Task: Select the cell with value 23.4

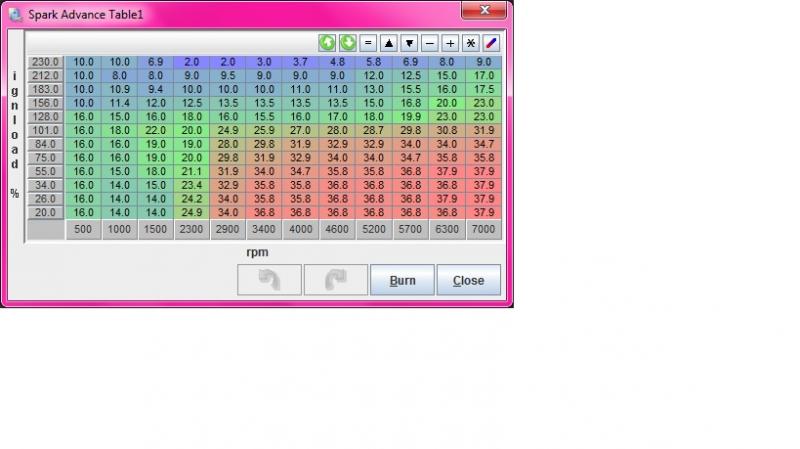Action: point(192,185)
